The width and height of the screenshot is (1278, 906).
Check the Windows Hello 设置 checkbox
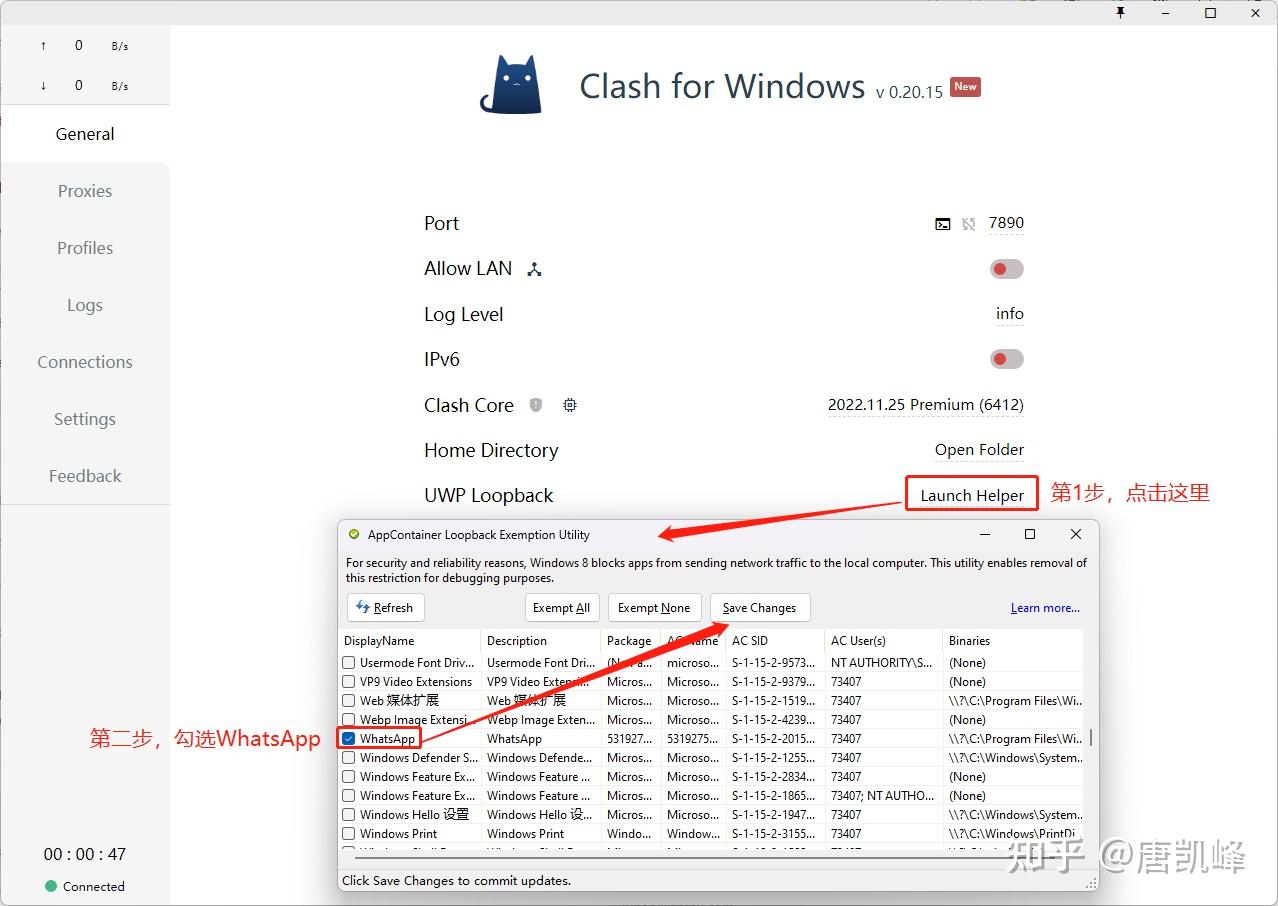point(349,815)
